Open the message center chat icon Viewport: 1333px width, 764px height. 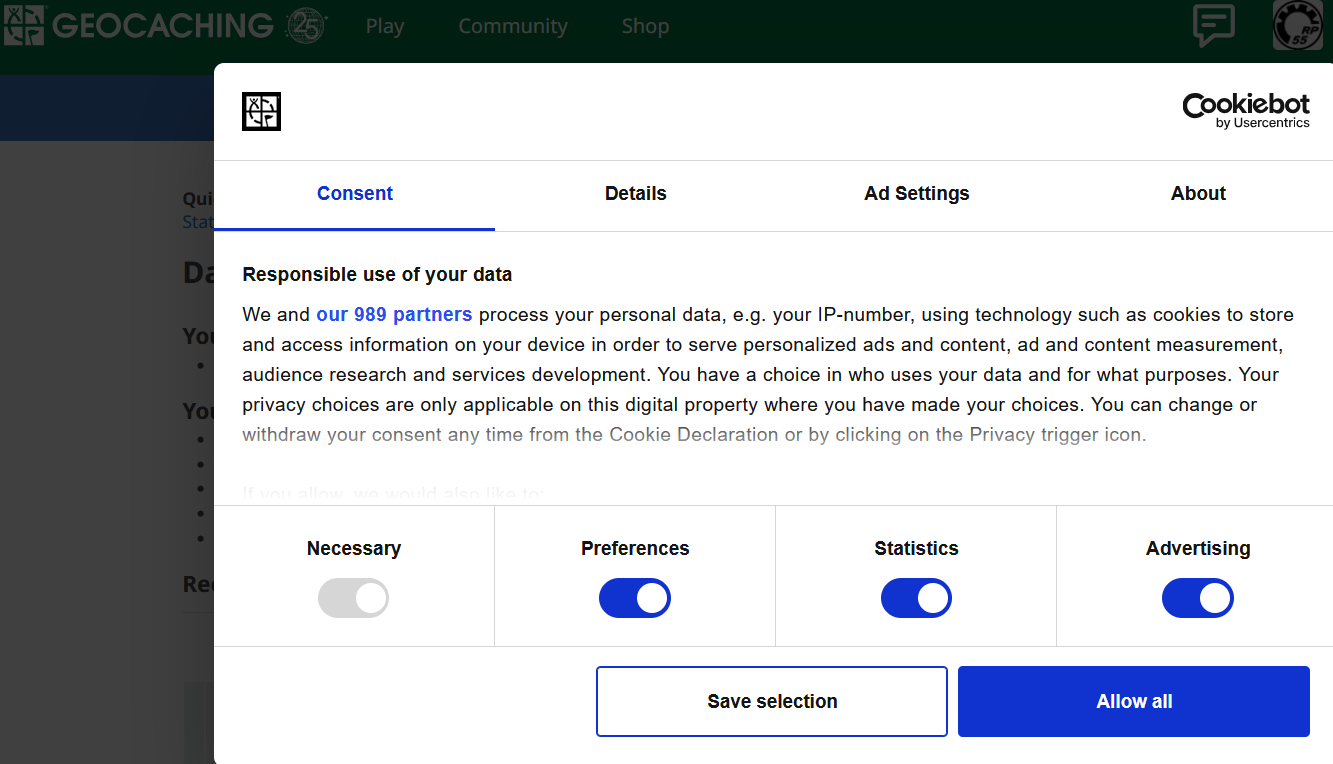pyautogui.click(x=1213, y=25)
